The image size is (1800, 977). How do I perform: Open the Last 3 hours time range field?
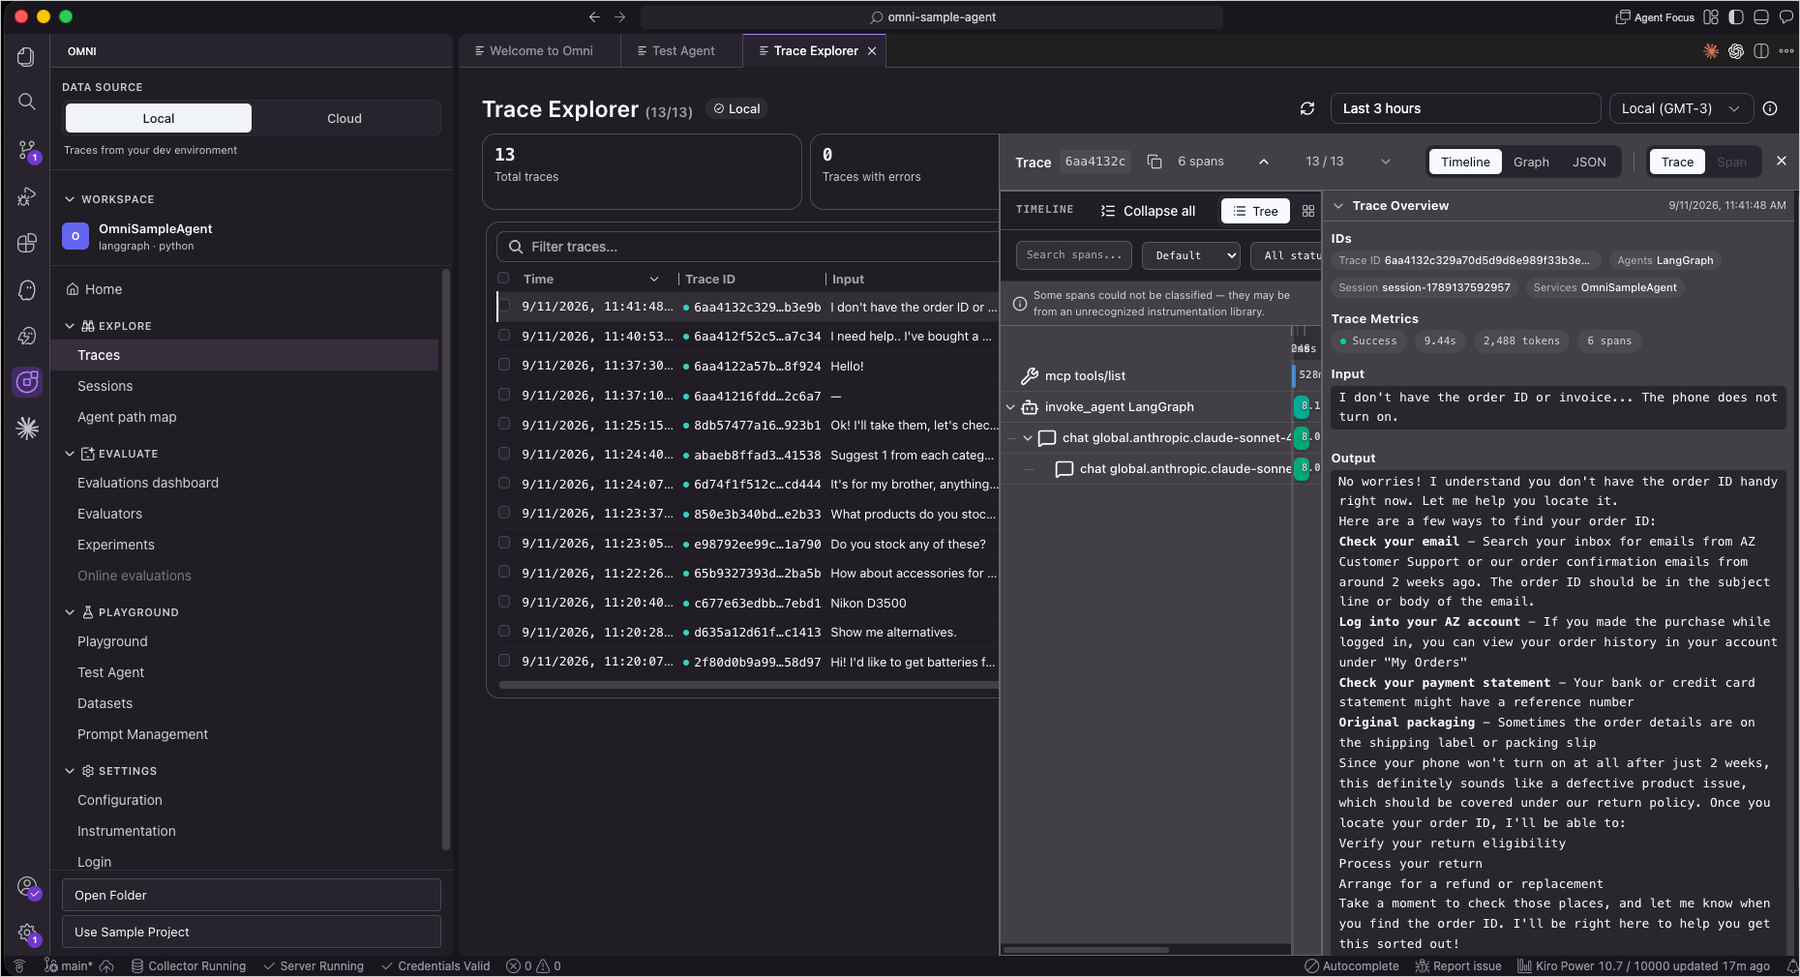[1465, 108]
